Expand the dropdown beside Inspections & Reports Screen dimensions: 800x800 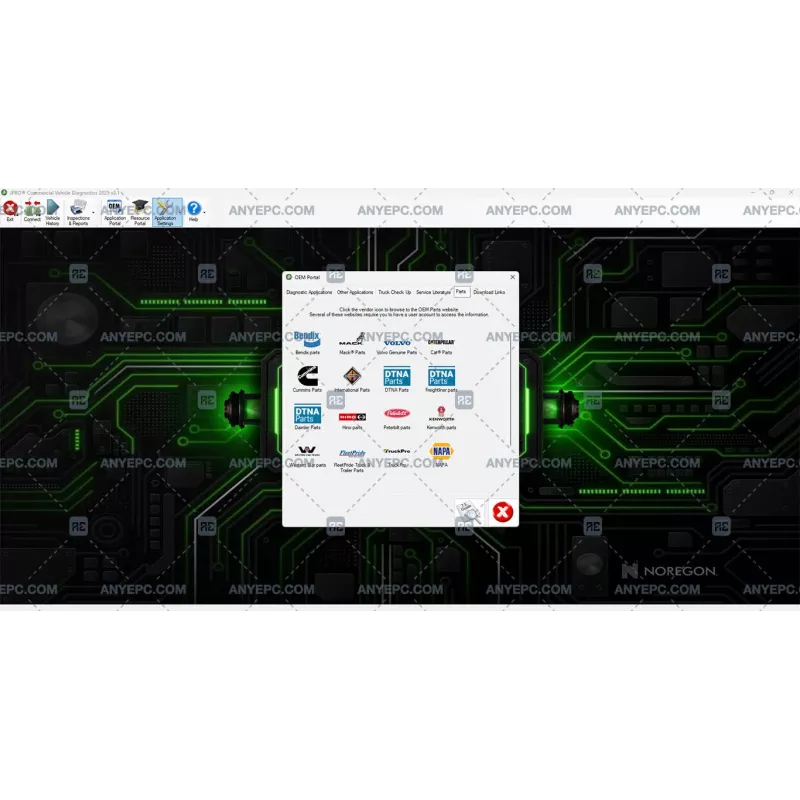93,212
